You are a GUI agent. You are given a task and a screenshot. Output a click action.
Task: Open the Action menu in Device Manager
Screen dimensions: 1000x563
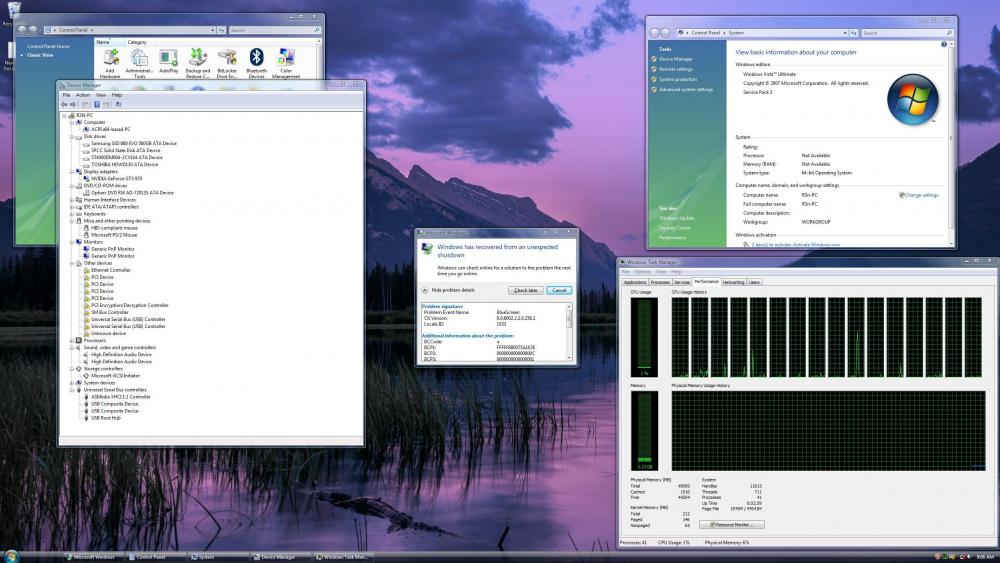83,95
